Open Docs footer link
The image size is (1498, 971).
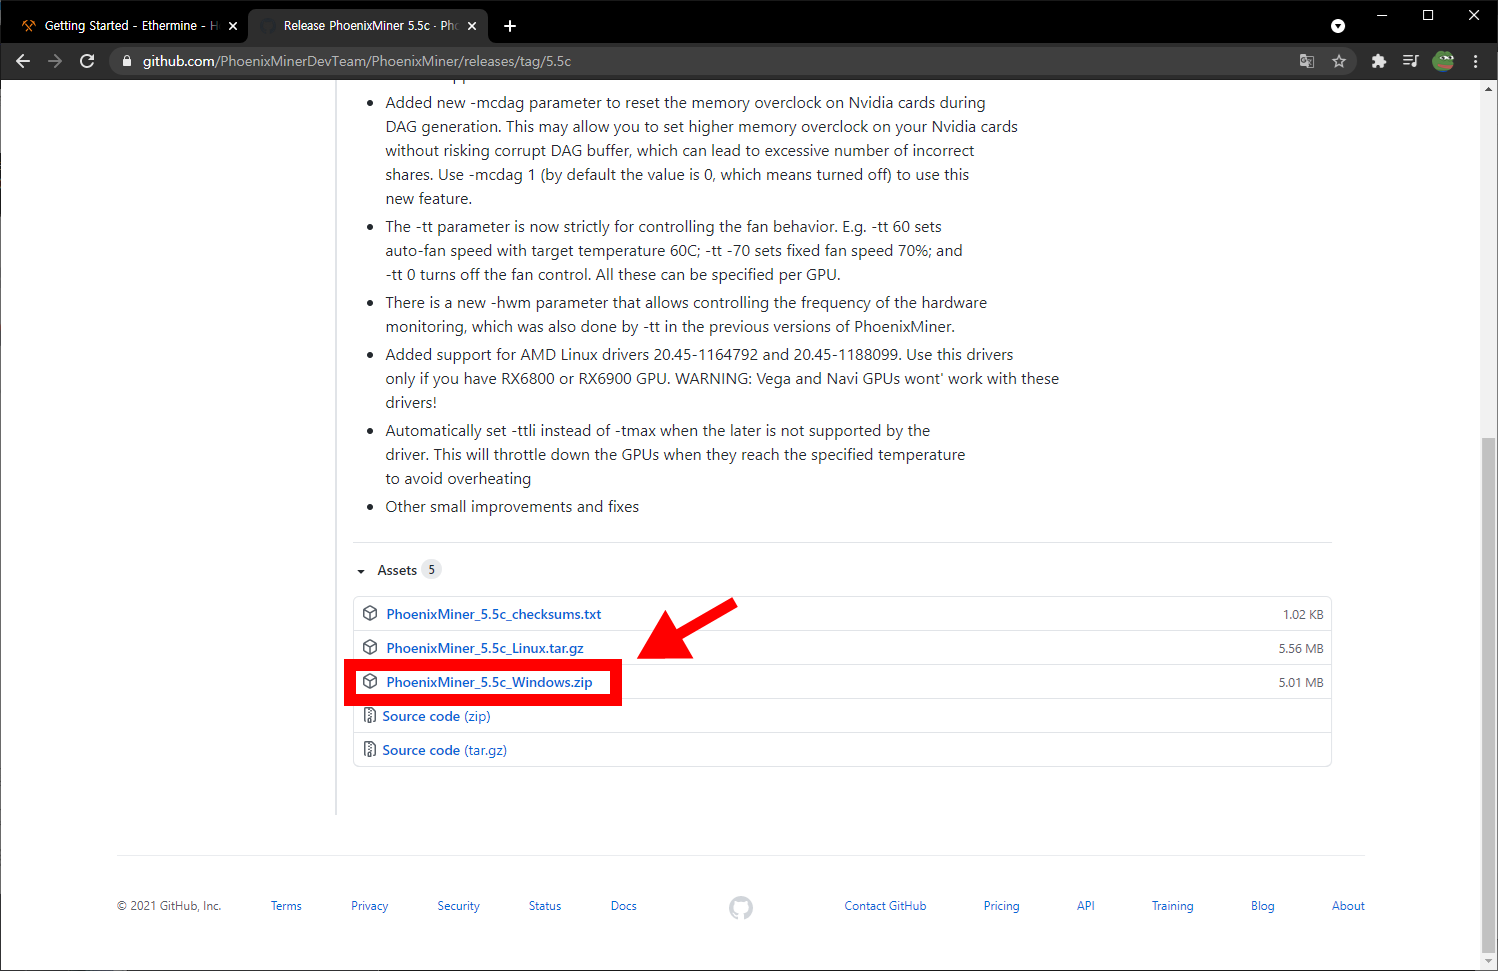(624, 906)
